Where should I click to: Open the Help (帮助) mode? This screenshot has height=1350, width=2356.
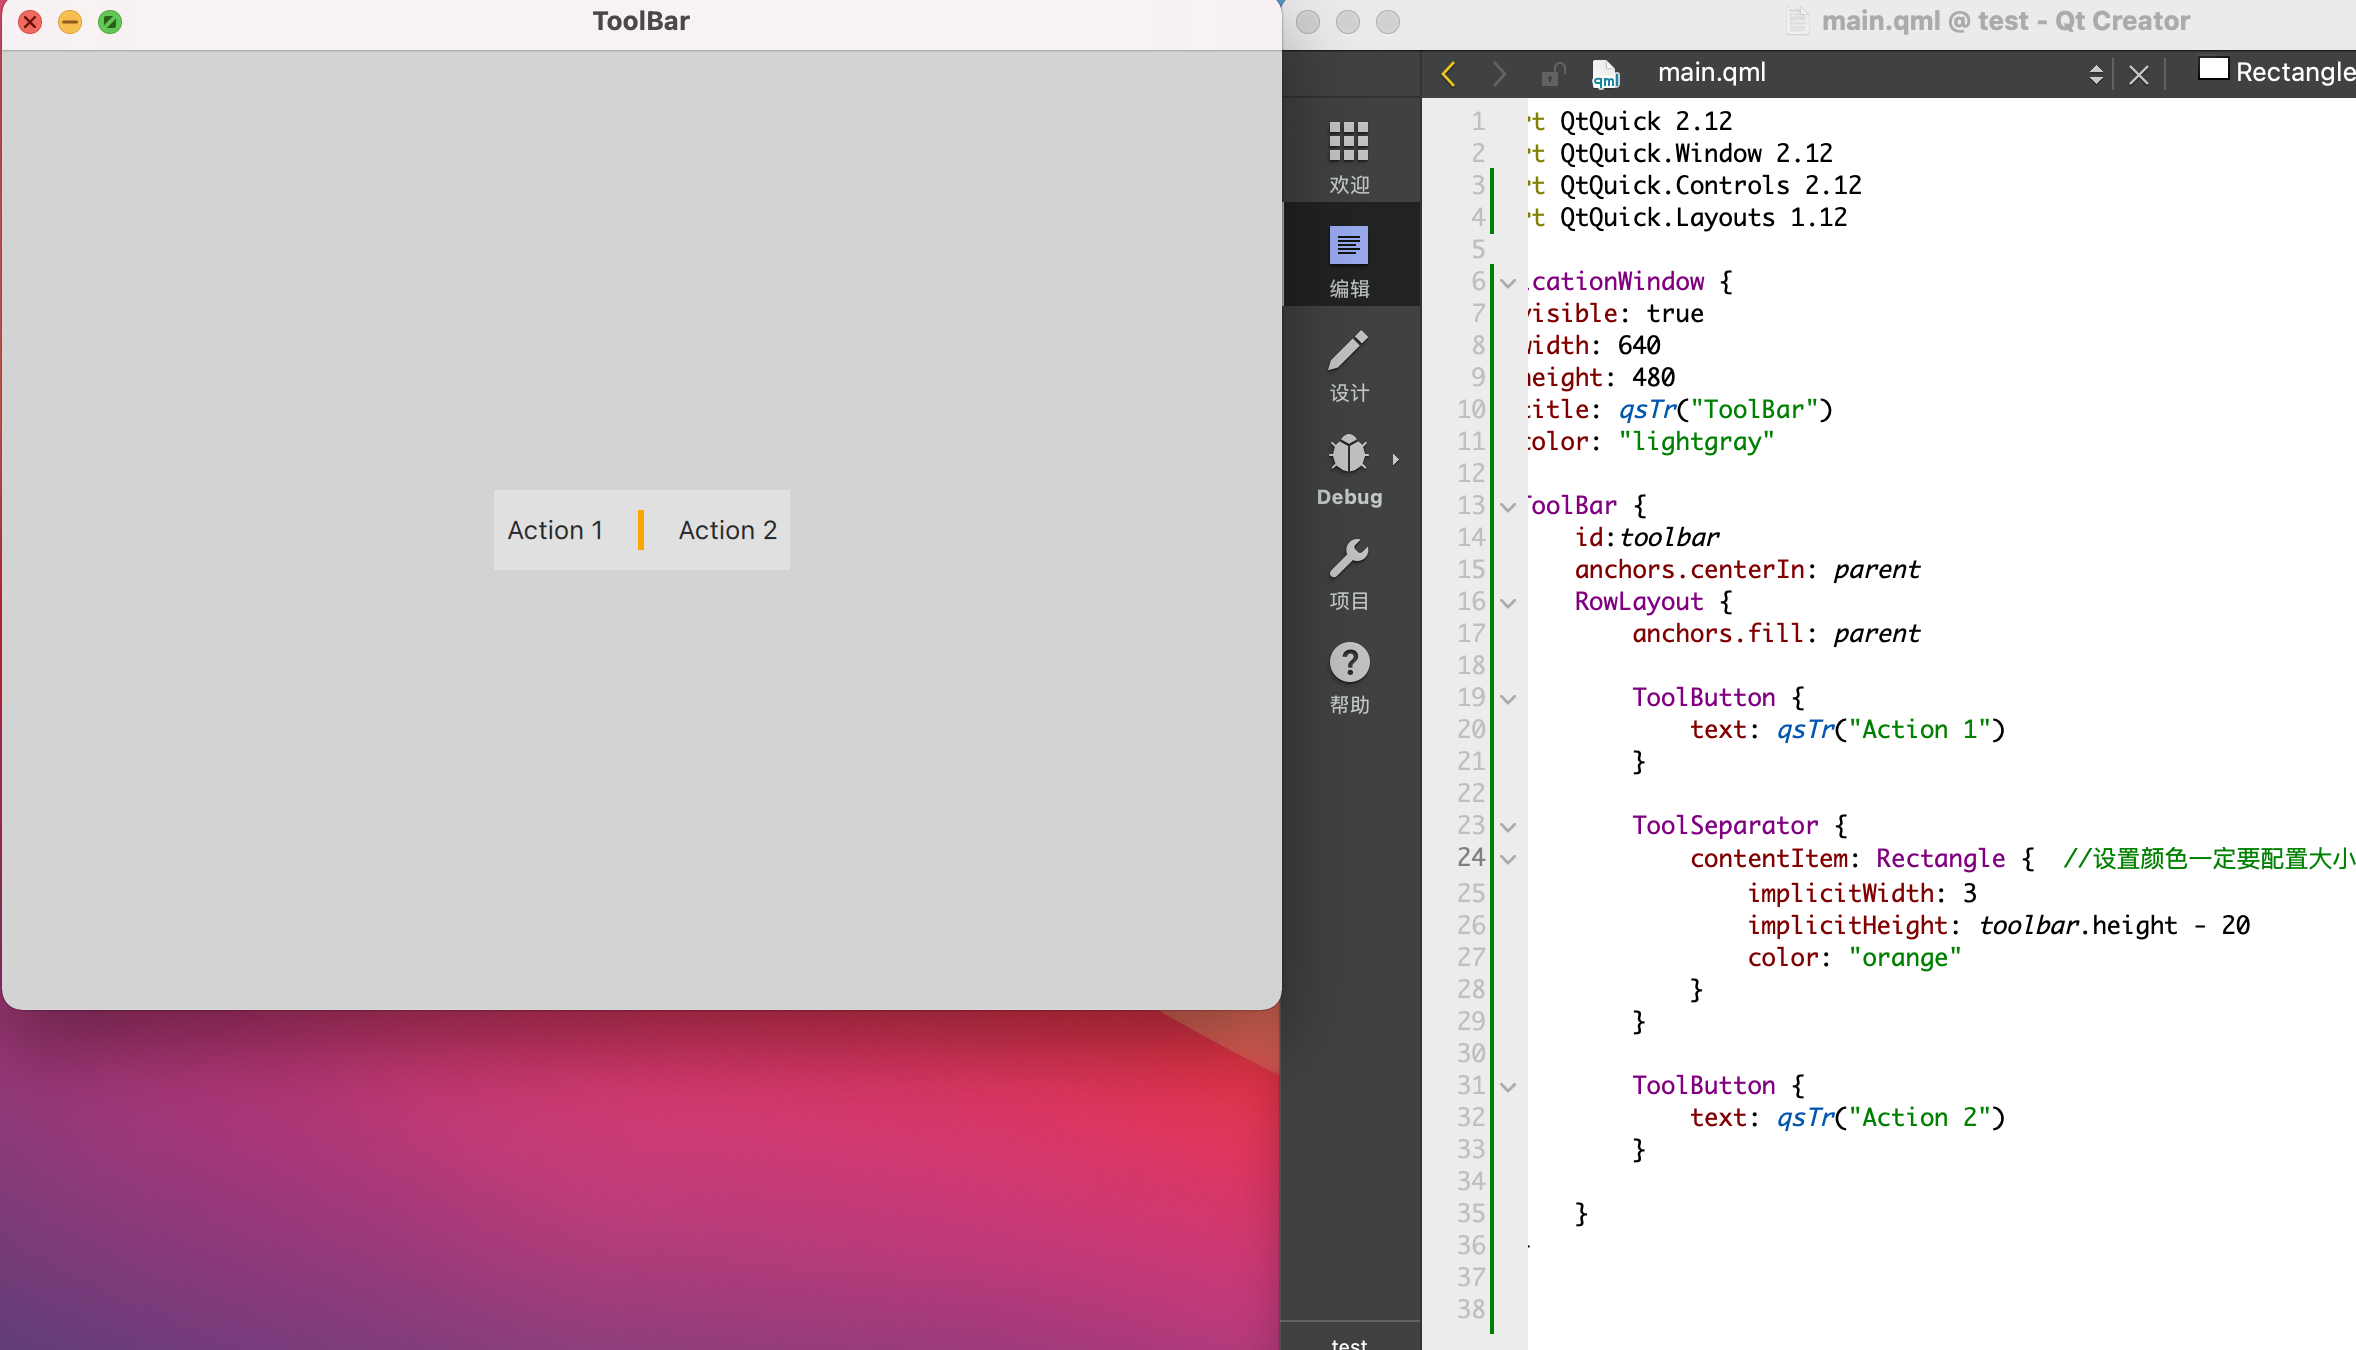coord(1349,678)
